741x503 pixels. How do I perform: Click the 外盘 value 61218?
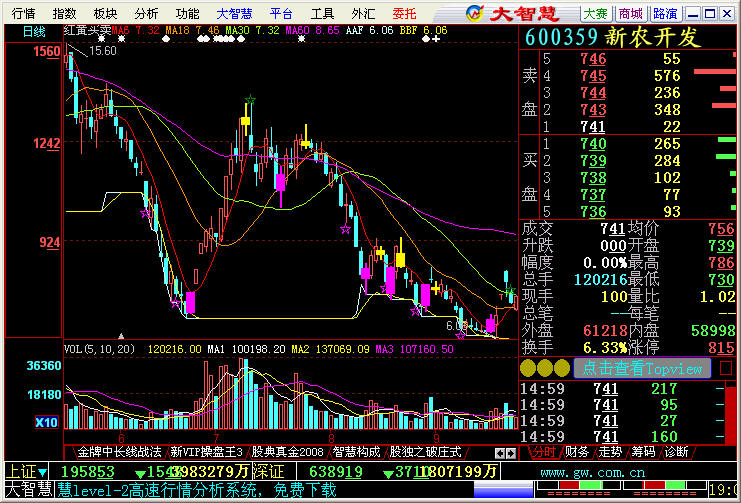click(605, 330)
